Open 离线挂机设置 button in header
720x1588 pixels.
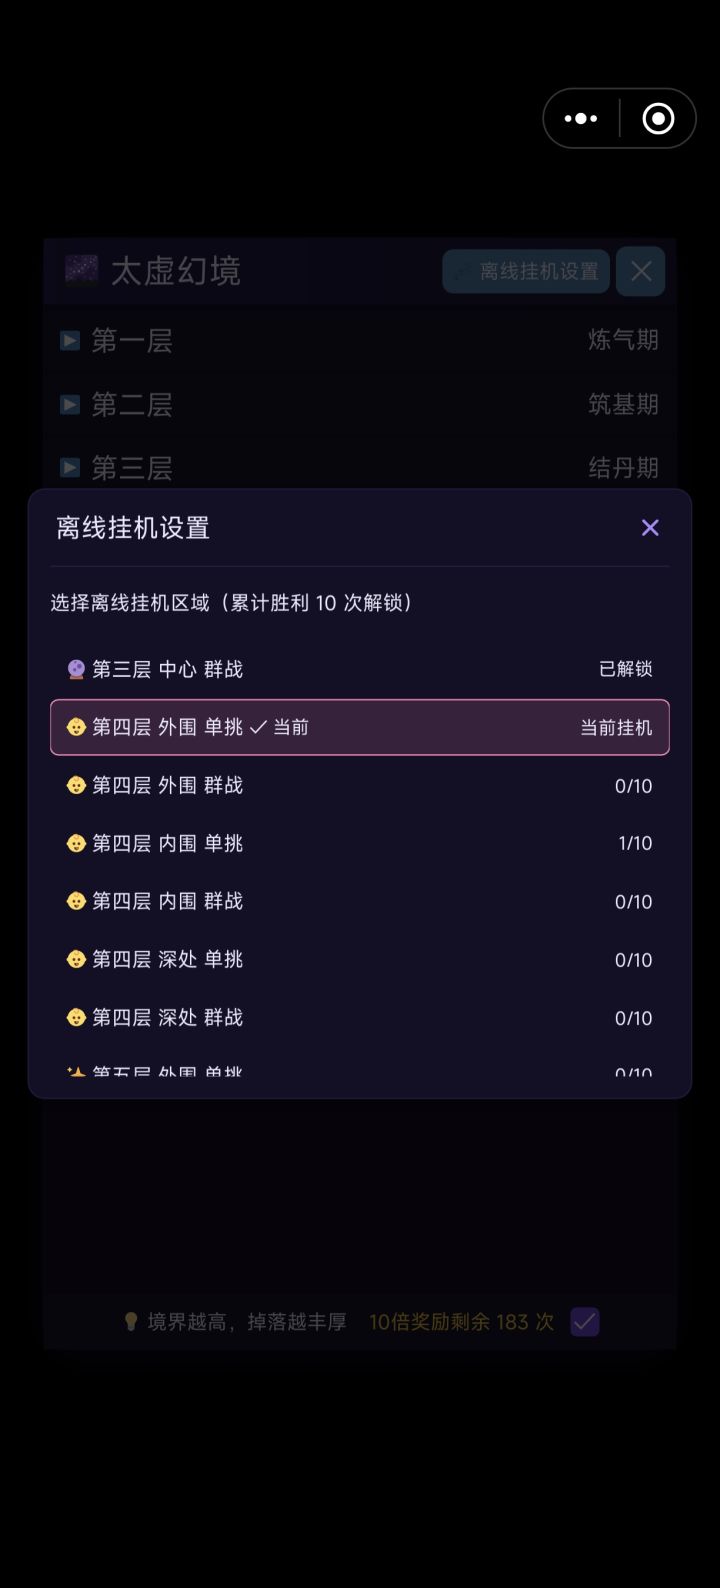526,271
